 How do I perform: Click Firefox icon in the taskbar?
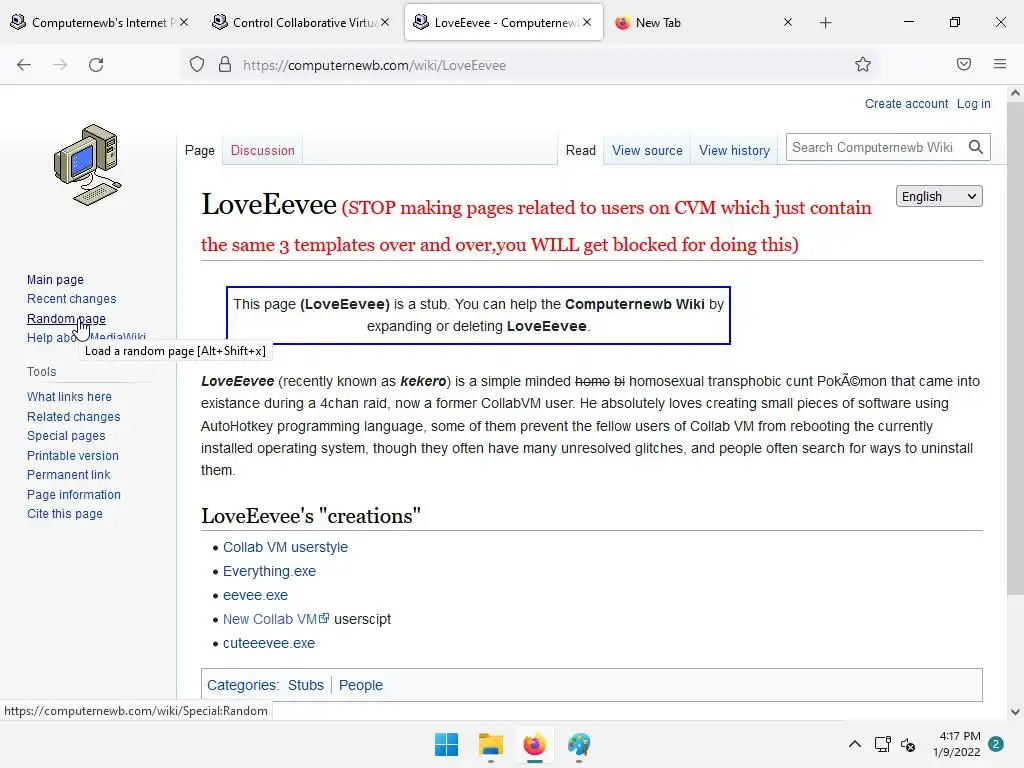tap(534, 744)
